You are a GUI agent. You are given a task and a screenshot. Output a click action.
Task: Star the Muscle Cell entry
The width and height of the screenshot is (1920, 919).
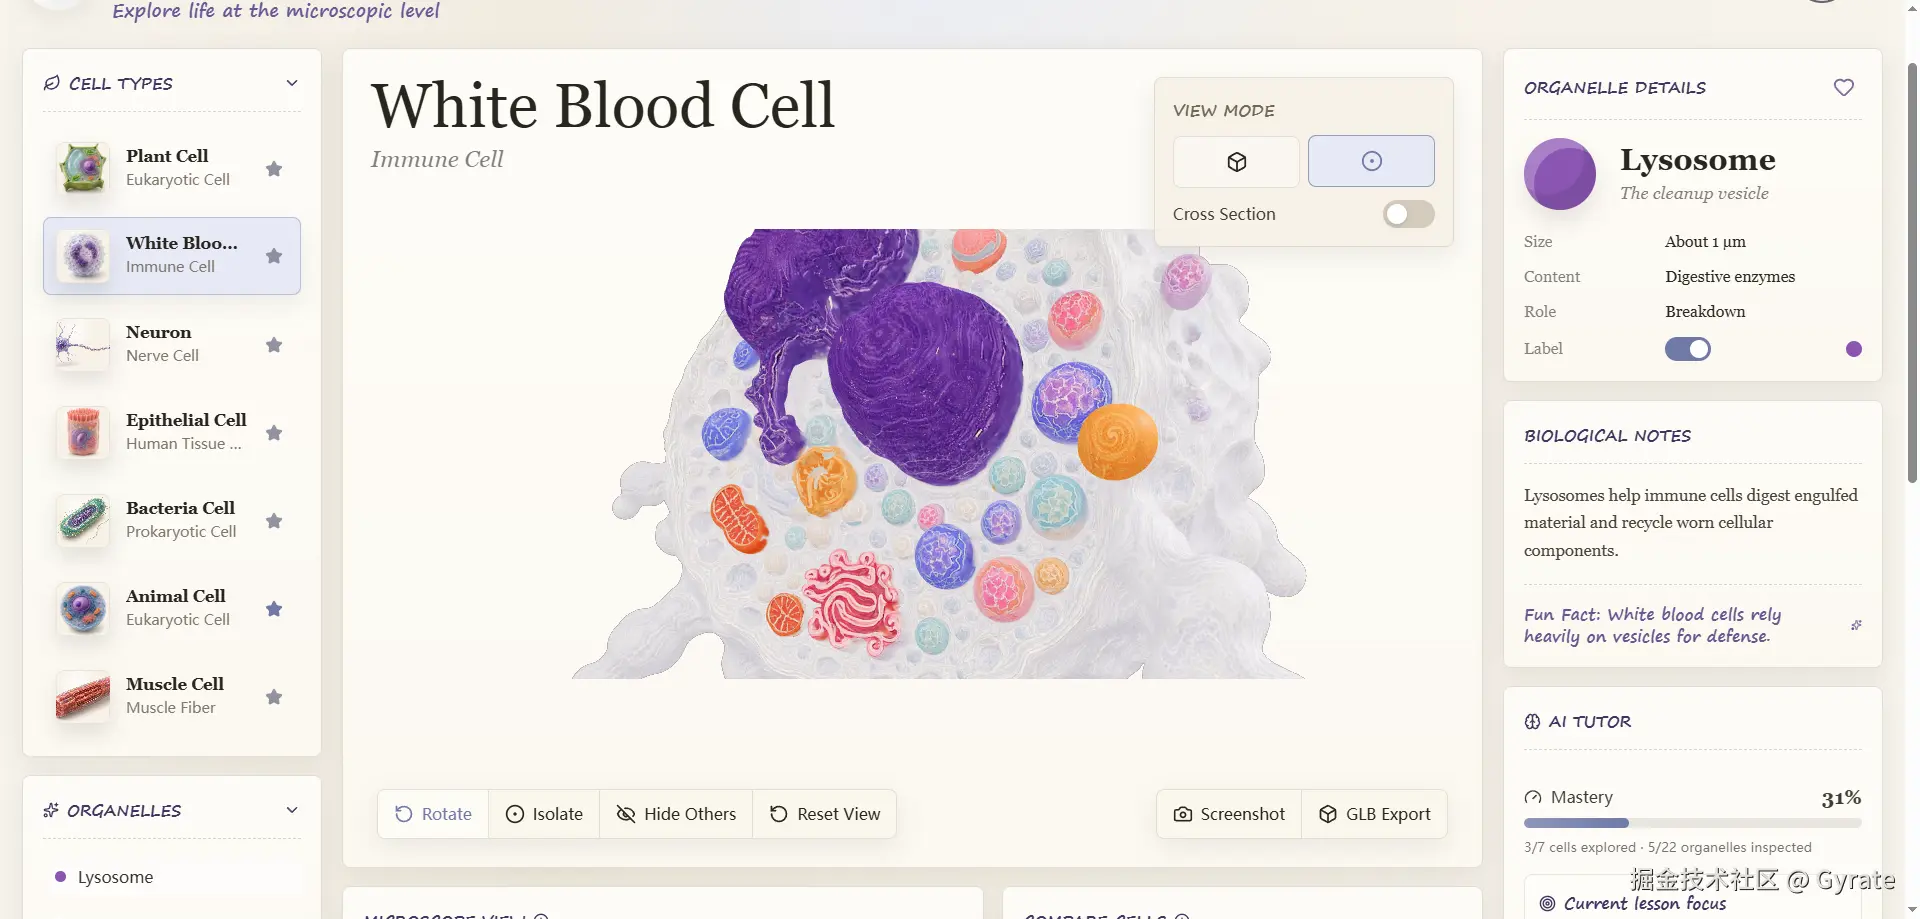(x=274, y=697)
